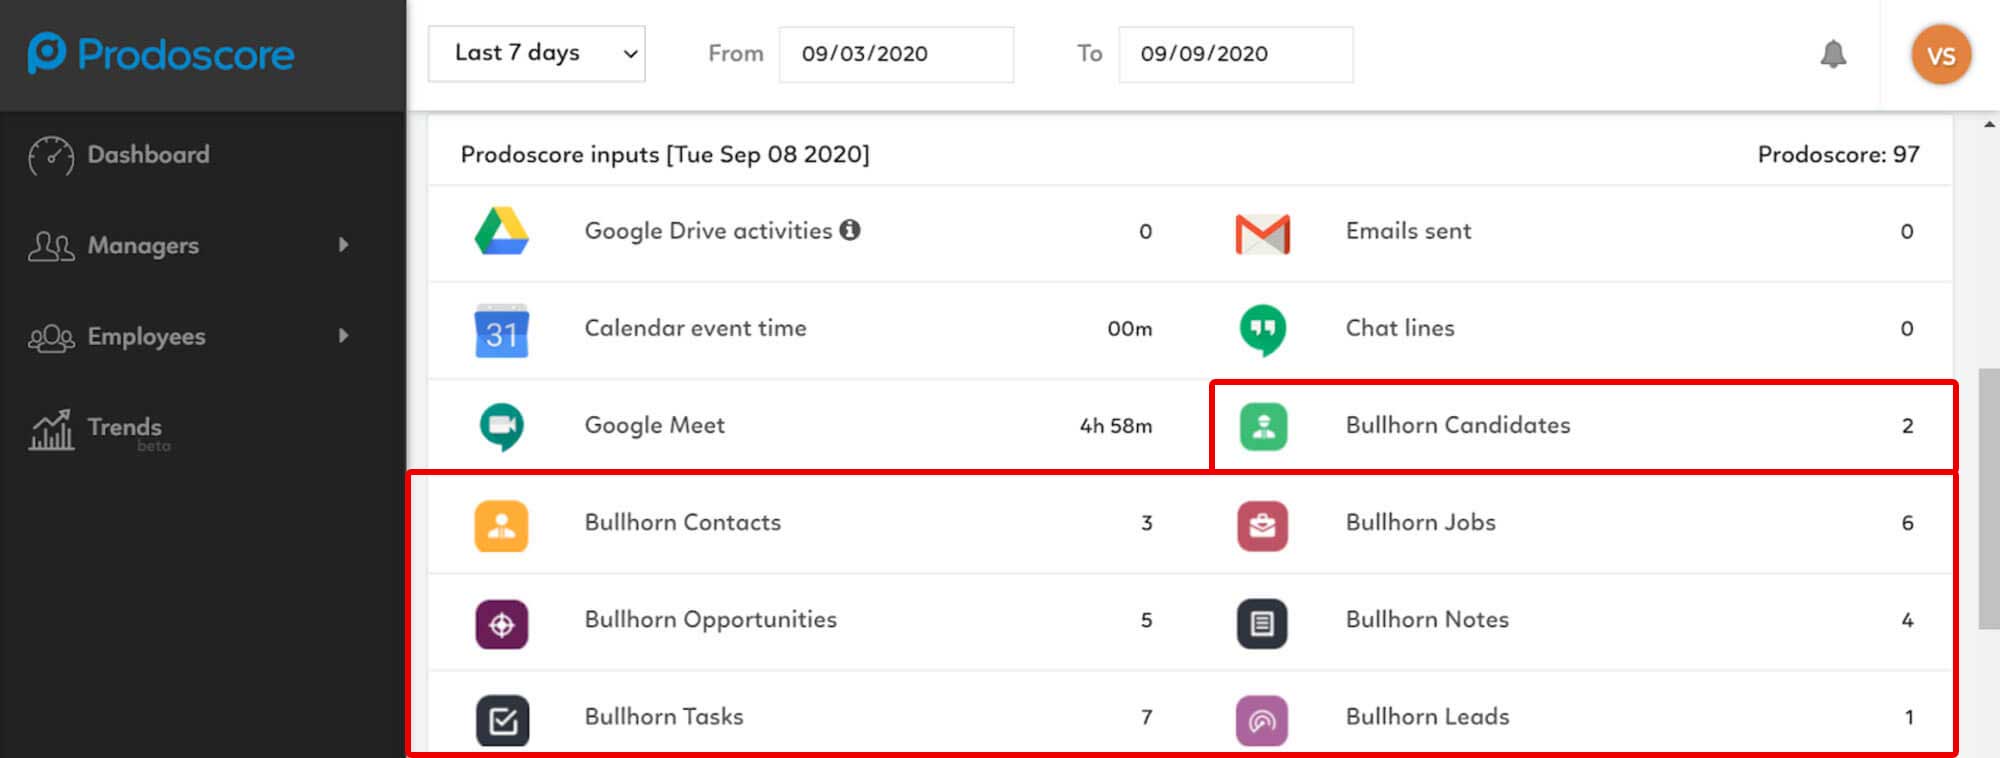This screenshot has width=2000, height=758.
Task: Click the vertical scrollbar thumb
Action: 1989,499
